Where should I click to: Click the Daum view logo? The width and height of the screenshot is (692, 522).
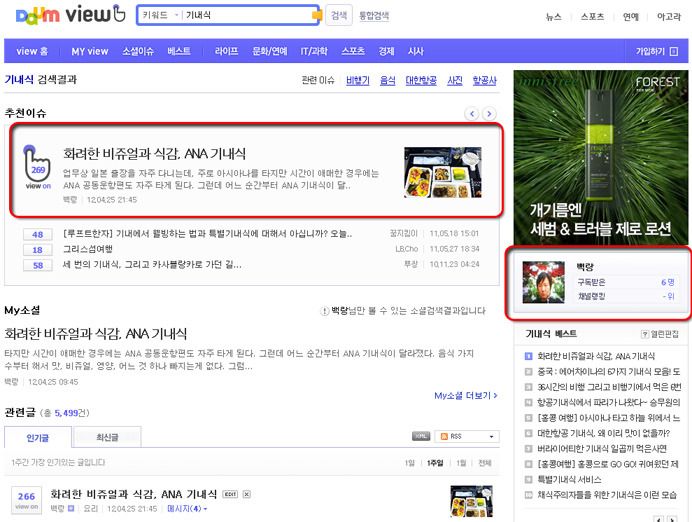(x=71, y=14)
